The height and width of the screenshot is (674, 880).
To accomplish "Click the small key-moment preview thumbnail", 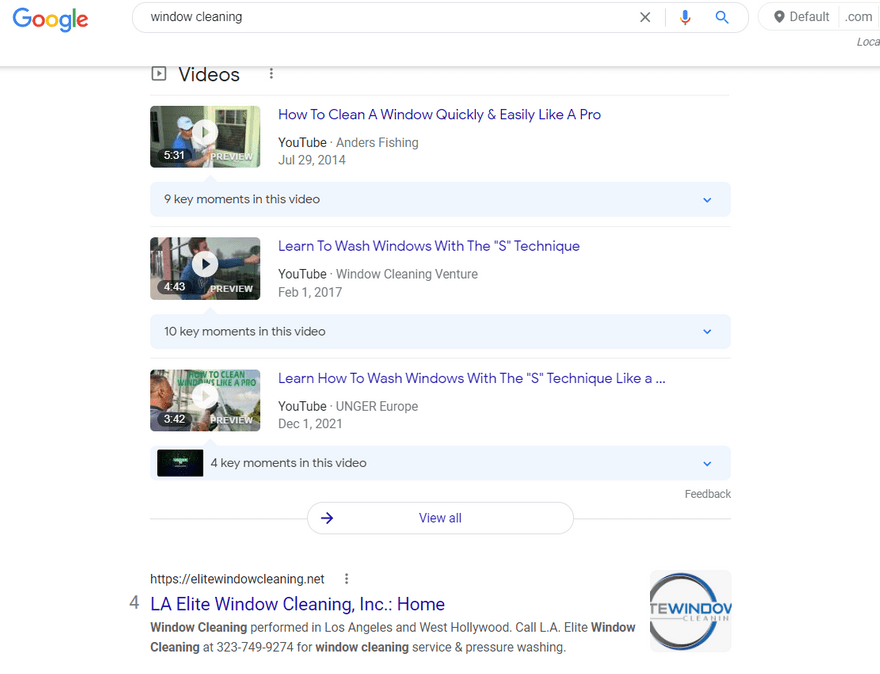I will (x=180, y=463).
